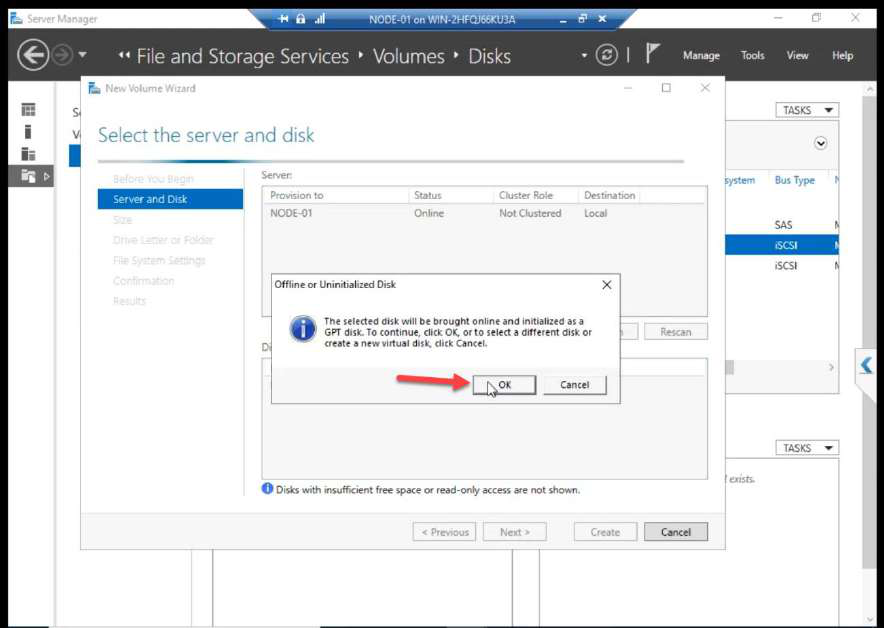Click the wizard's bottom Cancel button
The width and height of the screenshot is (884, 628).
click(x=675, y=532)
